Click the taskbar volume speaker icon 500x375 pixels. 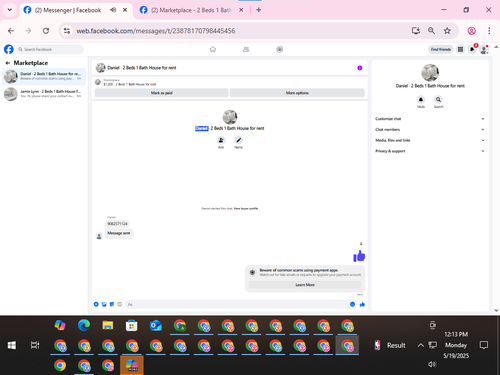432,364
